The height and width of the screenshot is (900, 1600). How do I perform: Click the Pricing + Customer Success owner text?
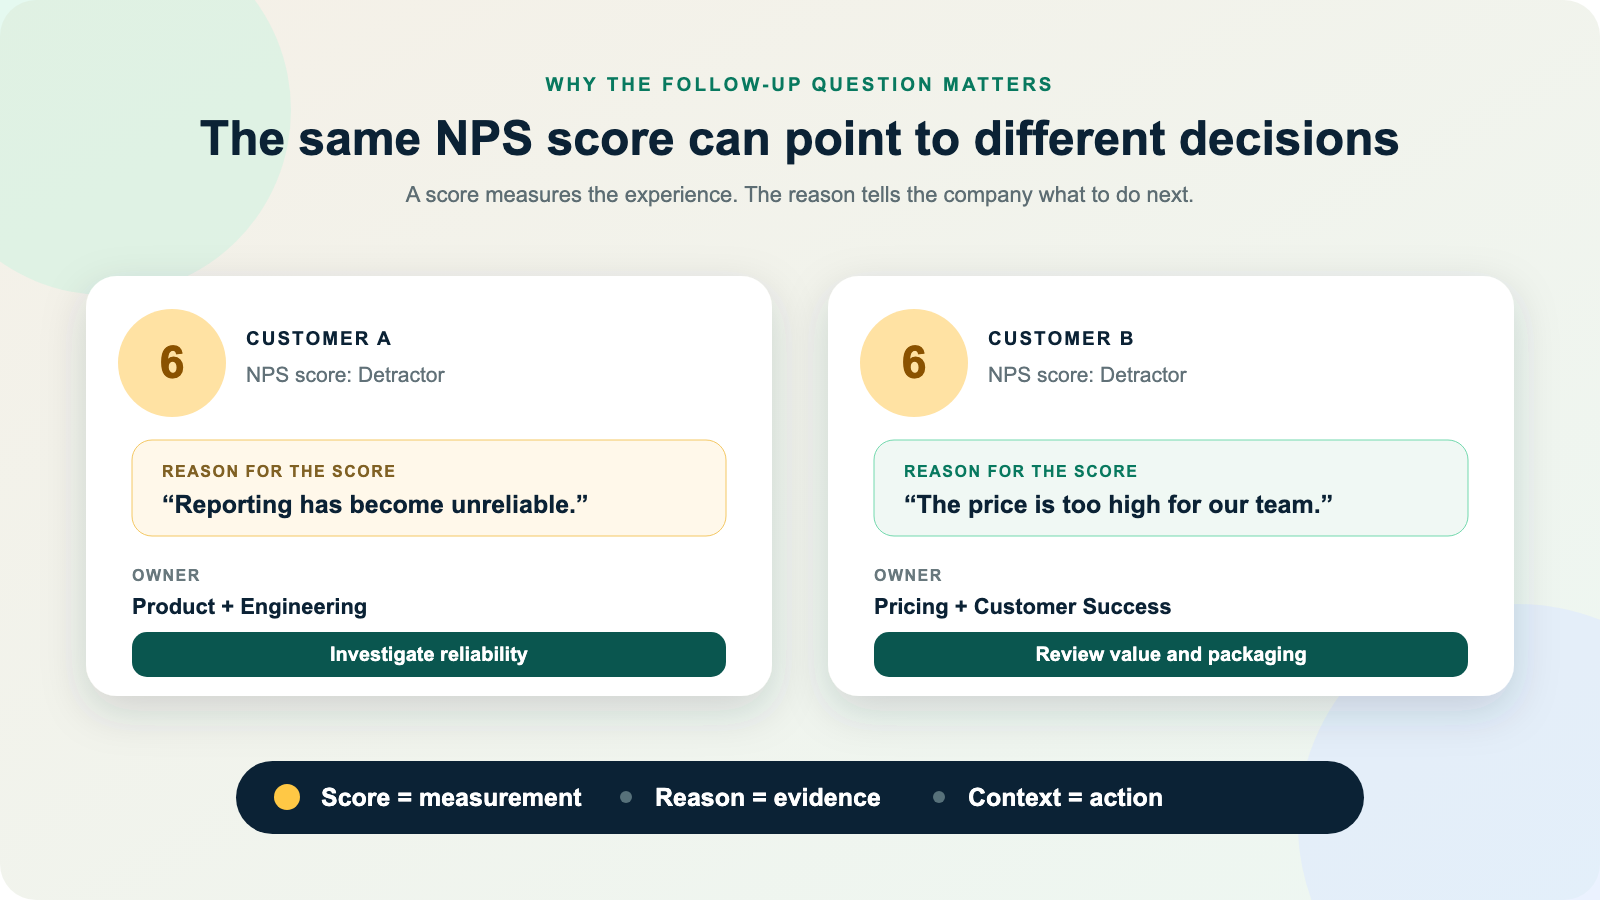coord(1022,607)
